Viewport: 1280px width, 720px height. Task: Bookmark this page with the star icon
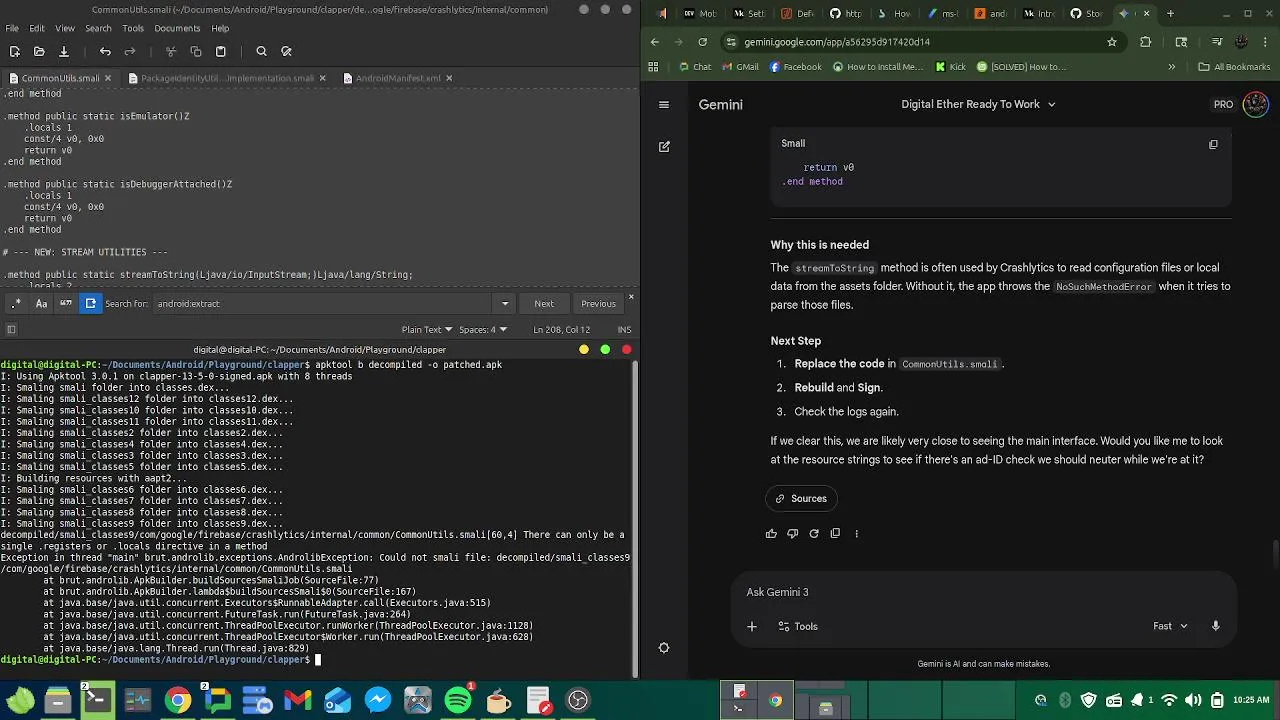[1112, 42]
